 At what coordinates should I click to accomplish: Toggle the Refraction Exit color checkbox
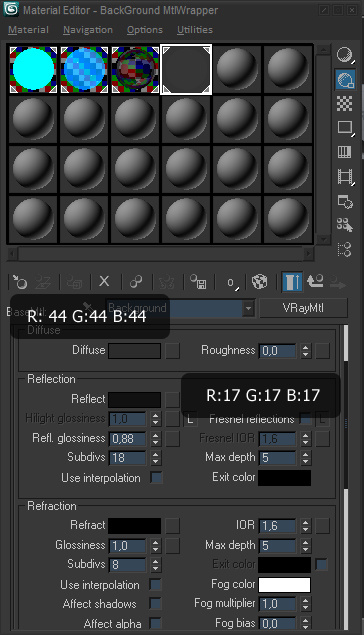coord(321,564)
